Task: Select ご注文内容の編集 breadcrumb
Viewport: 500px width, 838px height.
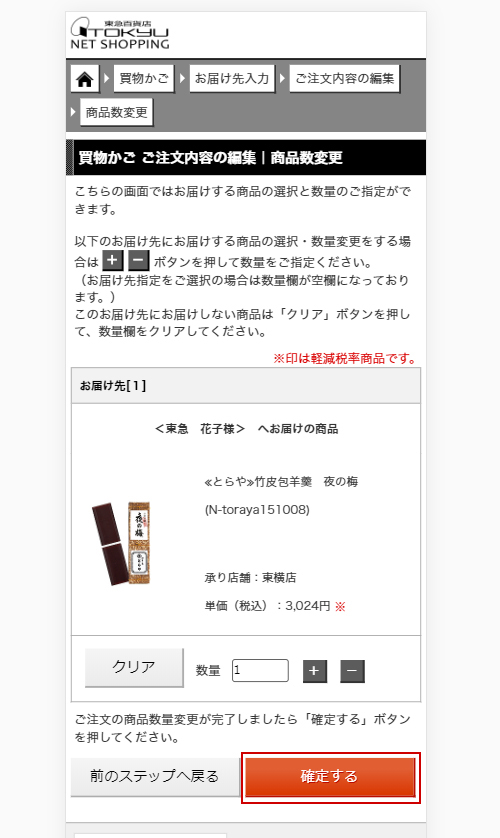Action: coord(345,79)
